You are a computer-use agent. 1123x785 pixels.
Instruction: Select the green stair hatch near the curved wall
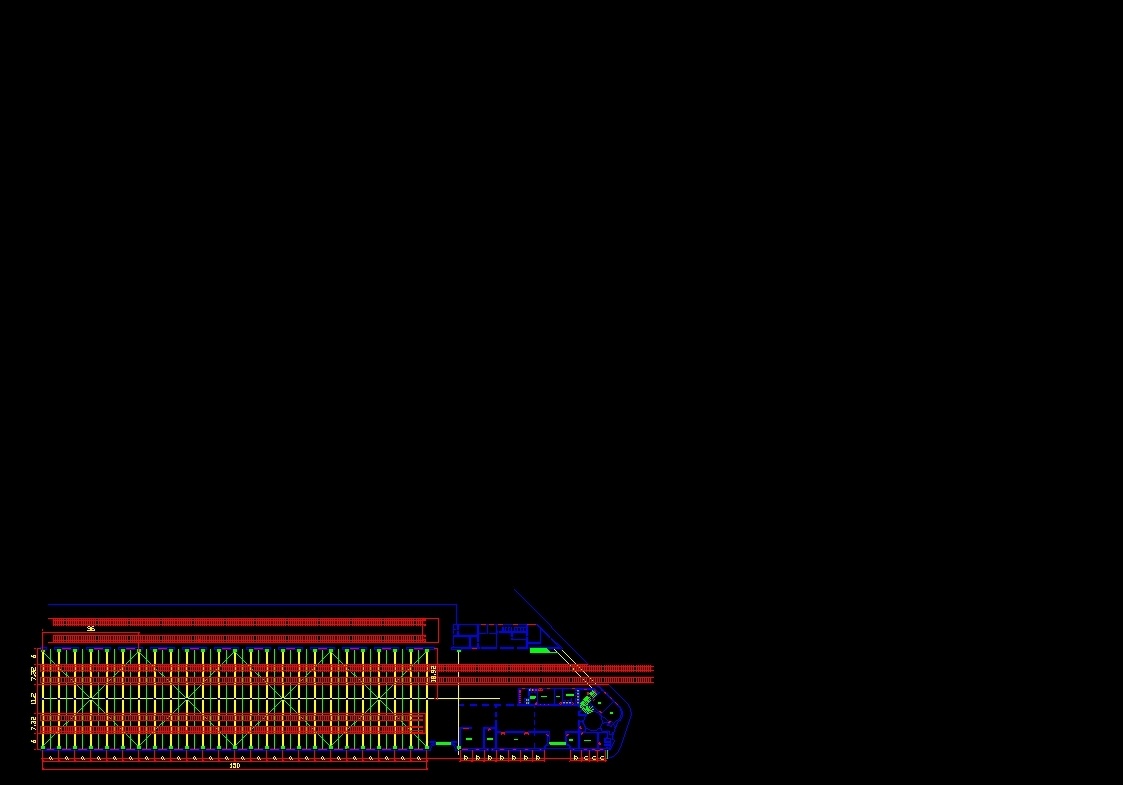[x=586, y=704]
